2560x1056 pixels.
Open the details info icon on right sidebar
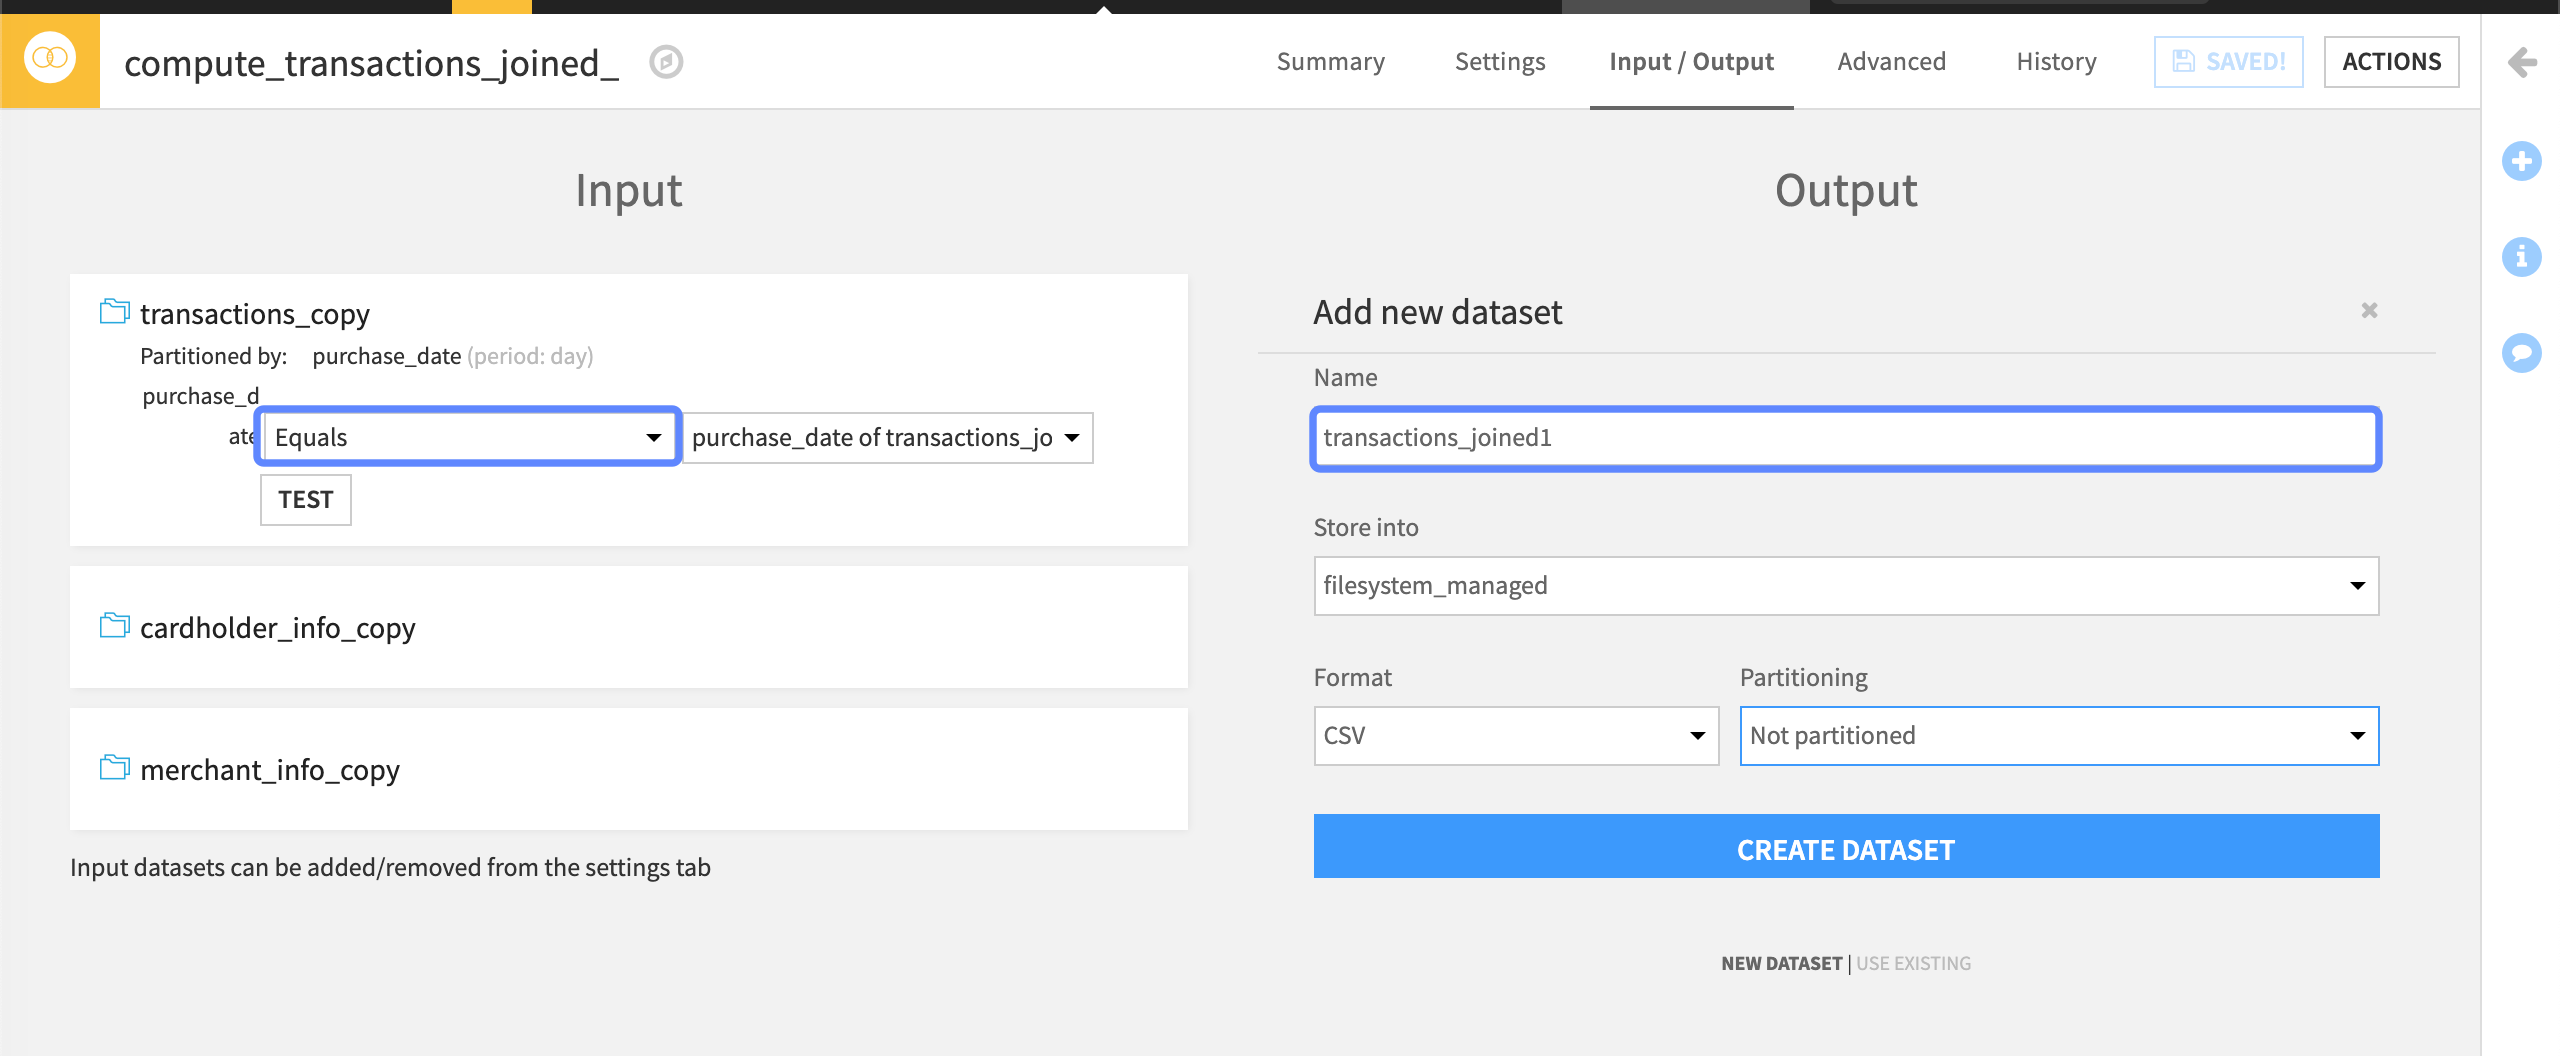2522,256
